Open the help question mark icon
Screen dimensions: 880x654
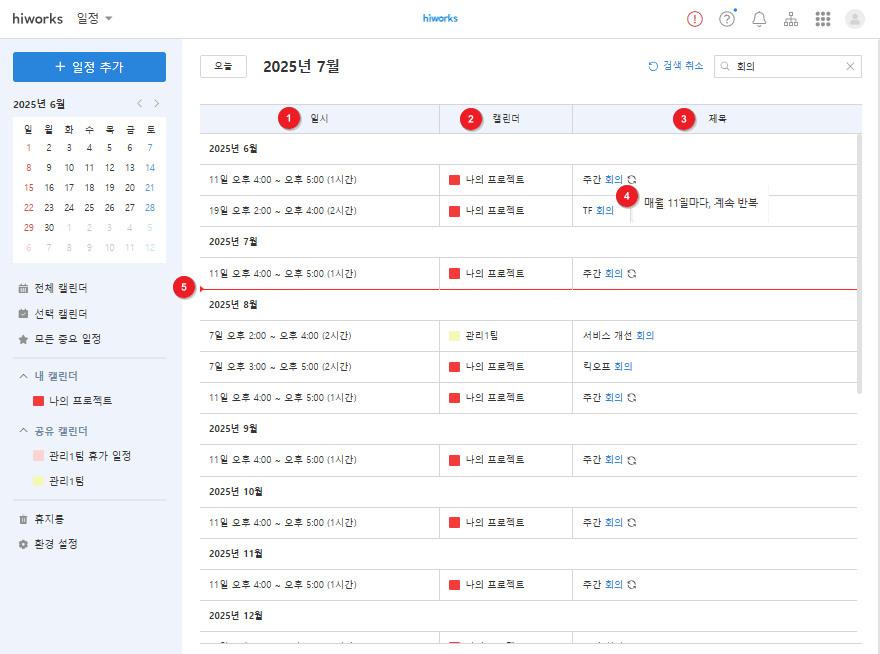[x=727, y=19]
